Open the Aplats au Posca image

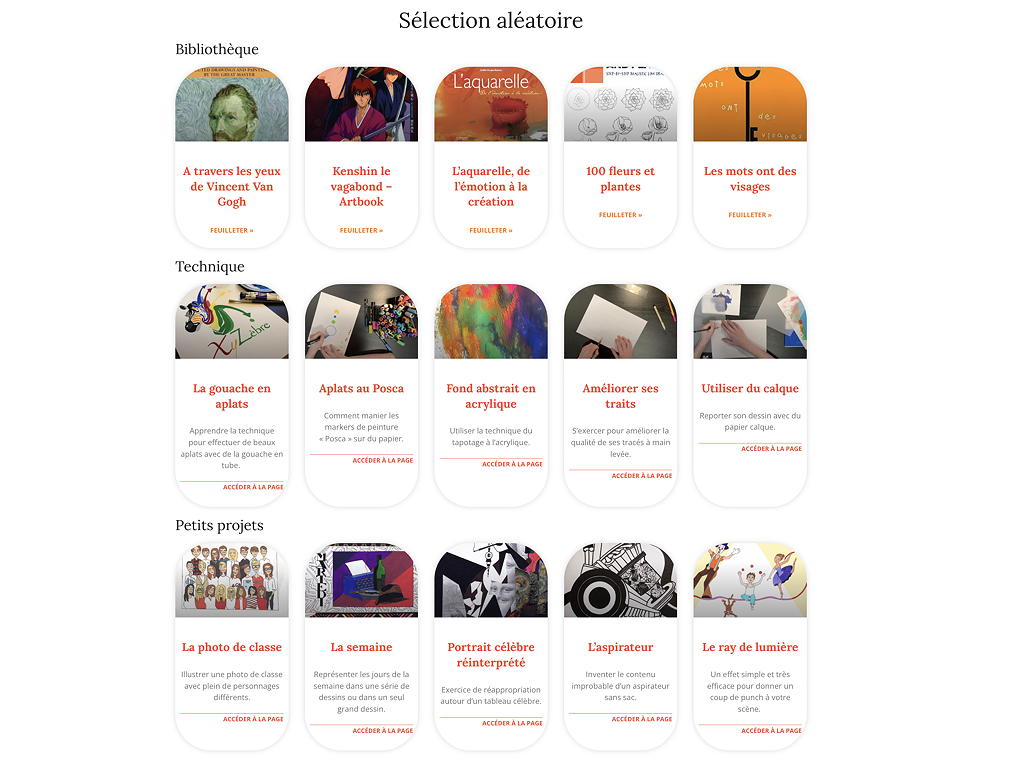pyautogui.click(x=361, y=321)
